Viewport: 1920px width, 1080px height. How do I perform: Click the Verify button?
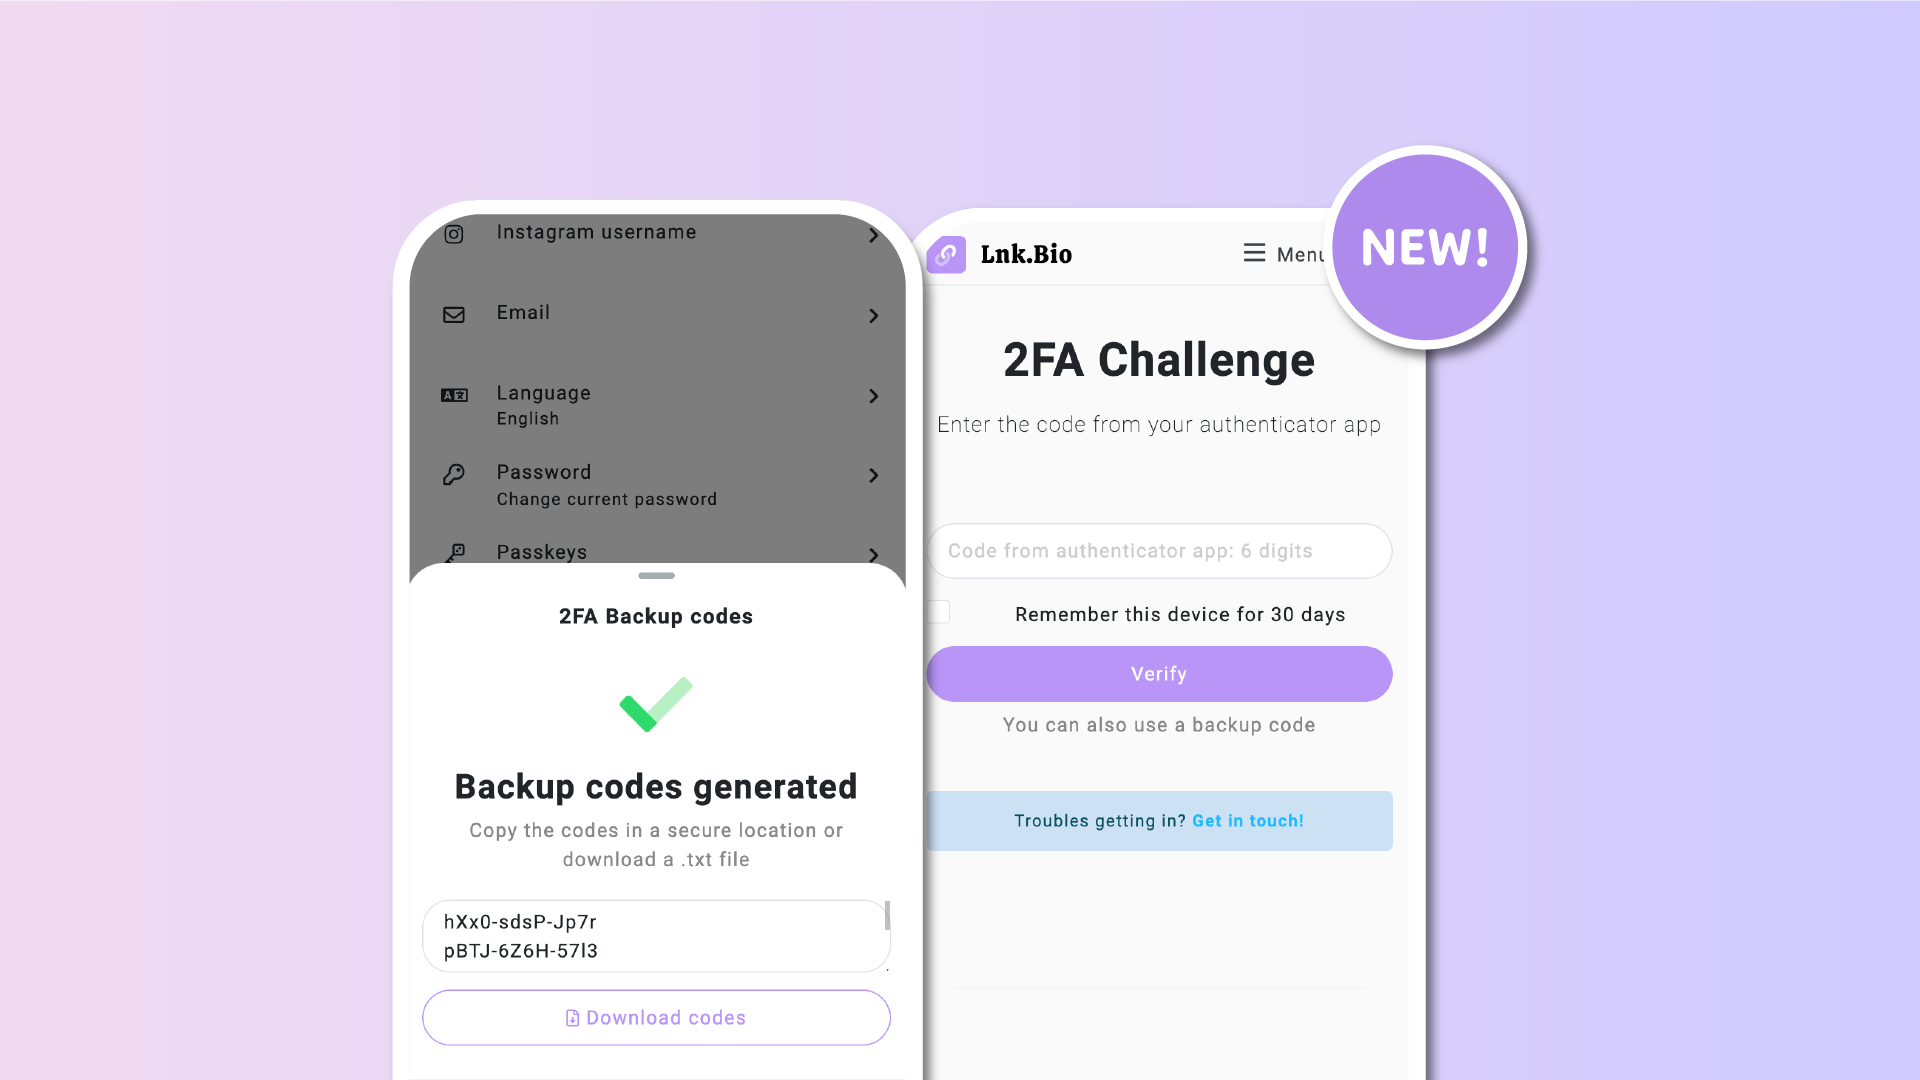point(1159,674)
